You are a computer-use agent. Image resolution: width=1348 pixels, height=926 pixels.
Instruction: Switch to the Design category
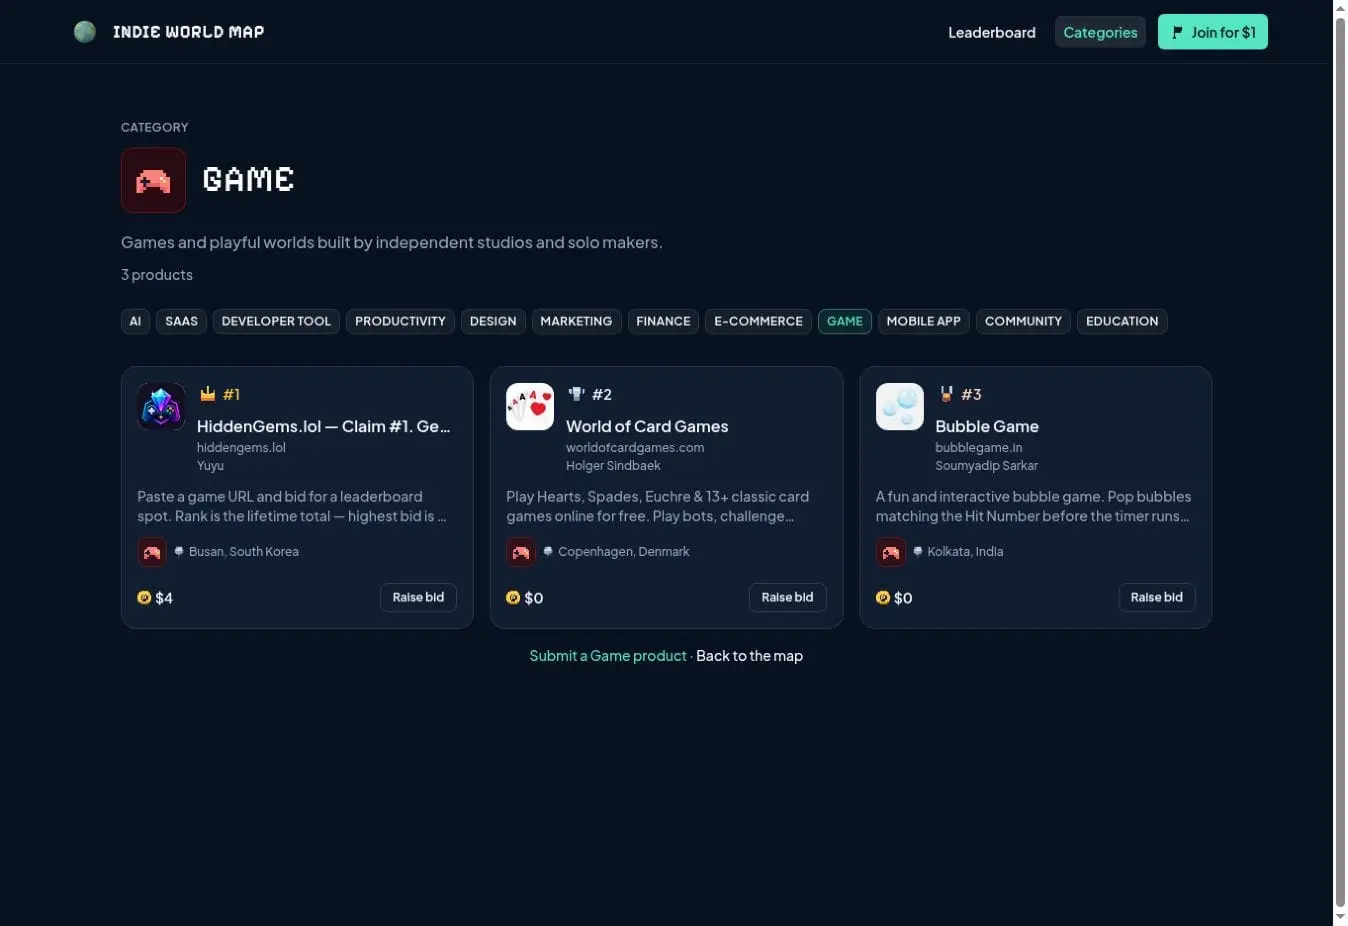pos(493,321)
